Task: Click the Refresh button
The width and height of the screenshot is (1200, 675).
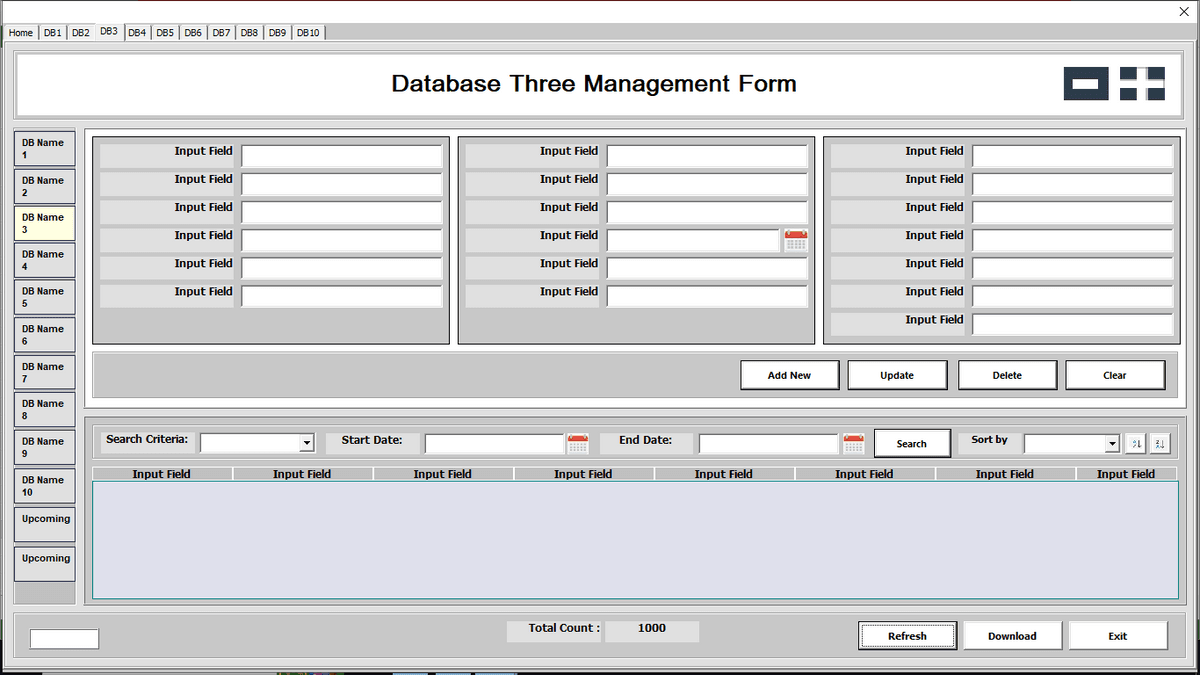Action: (x=907, y=636)
